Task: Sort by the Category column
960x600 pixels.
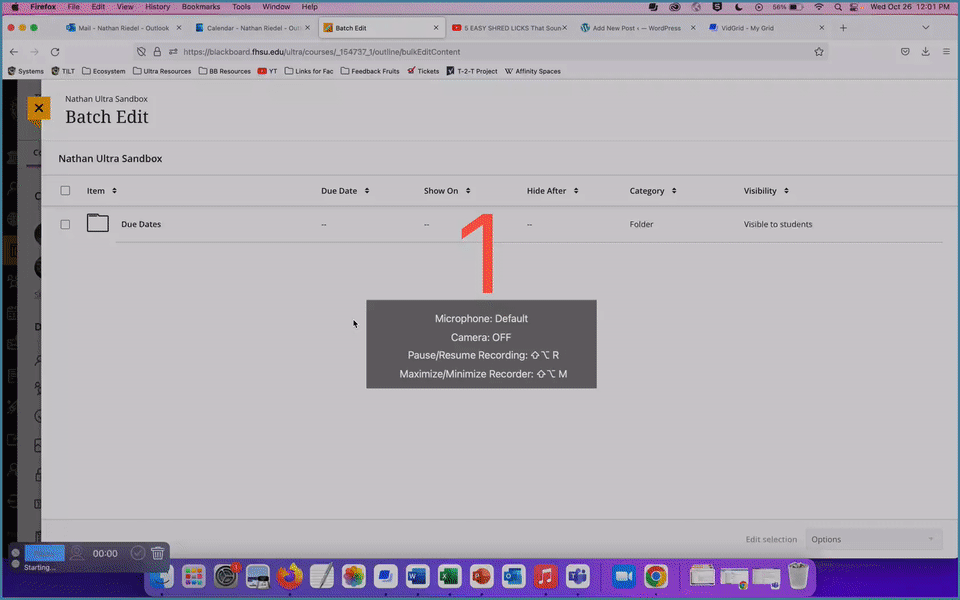Action: [653, 190]
